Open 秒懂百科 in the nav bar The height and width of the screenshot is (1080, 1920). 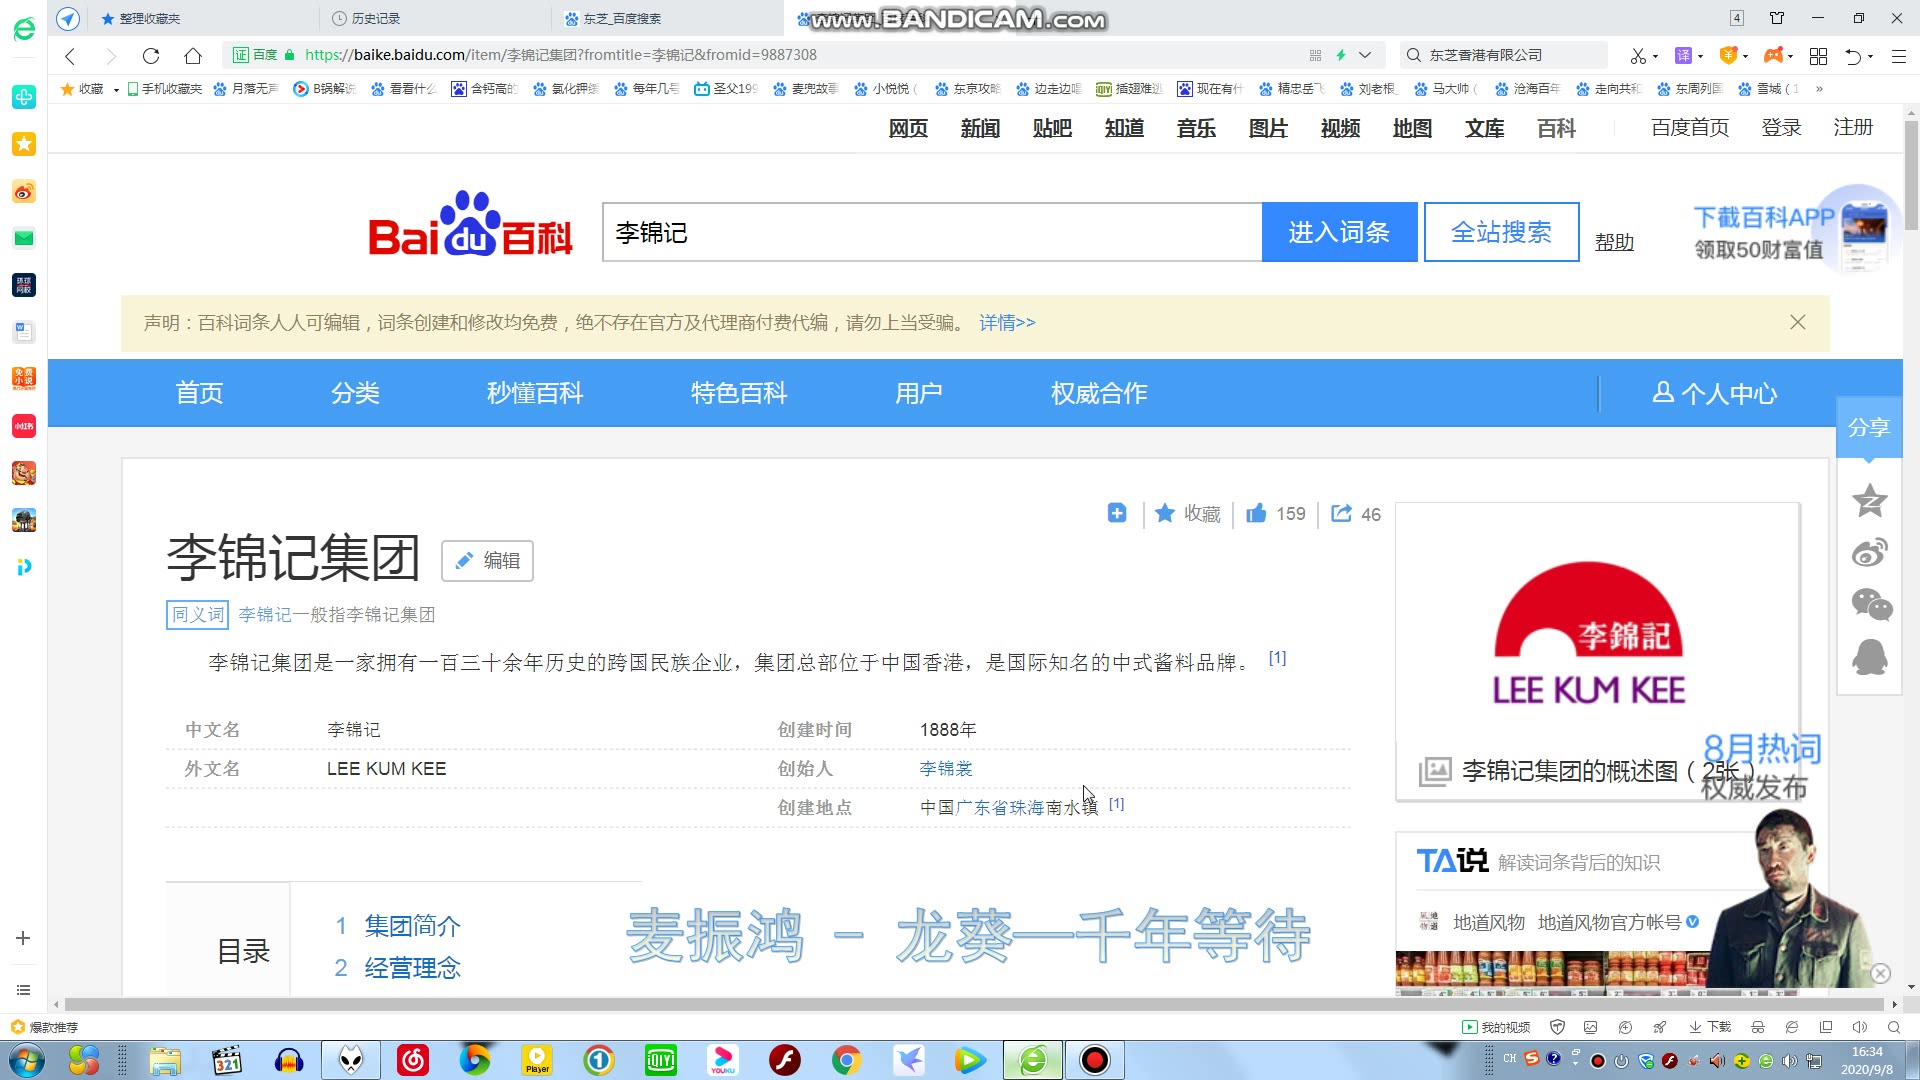535,393
